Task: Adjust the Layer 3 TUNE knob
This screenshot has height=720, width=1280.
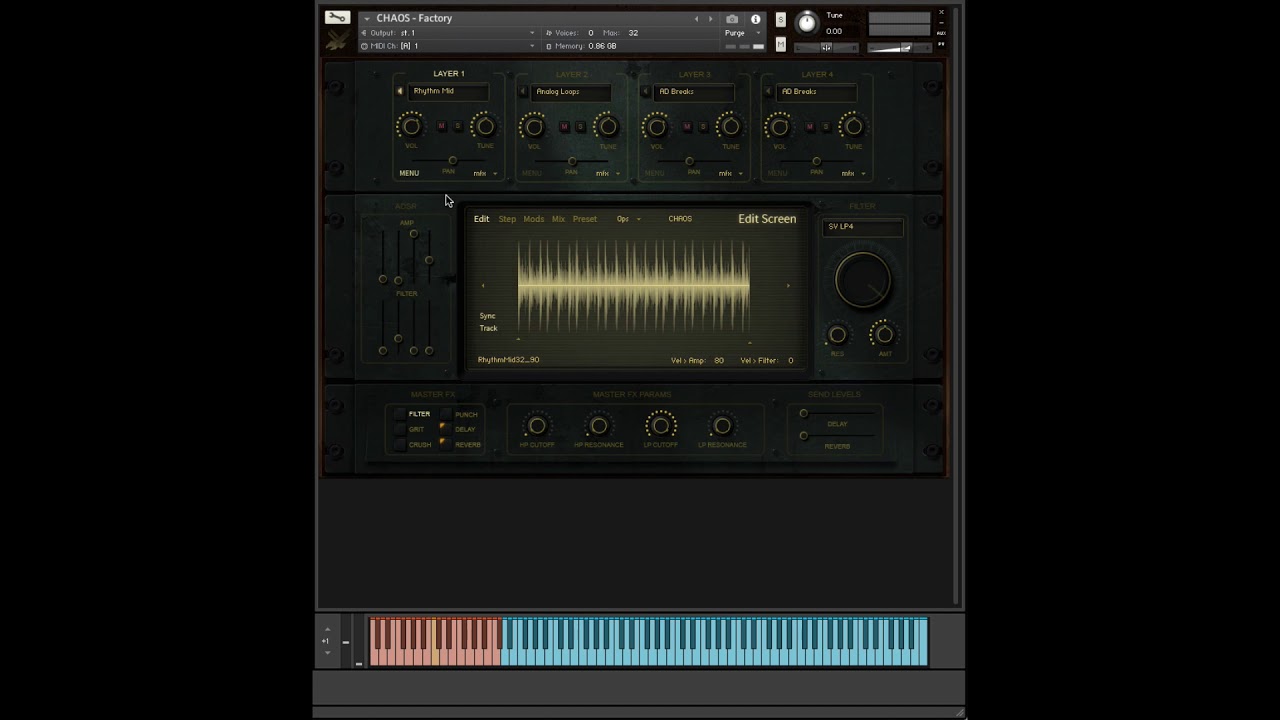Action: point(730,126)
